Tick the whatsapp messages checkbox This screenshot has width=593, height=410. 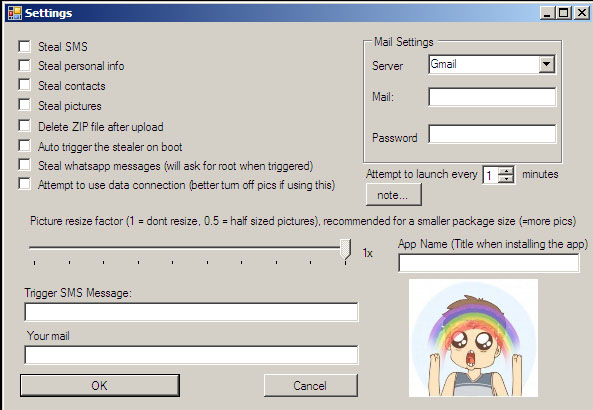coord(25,165)
